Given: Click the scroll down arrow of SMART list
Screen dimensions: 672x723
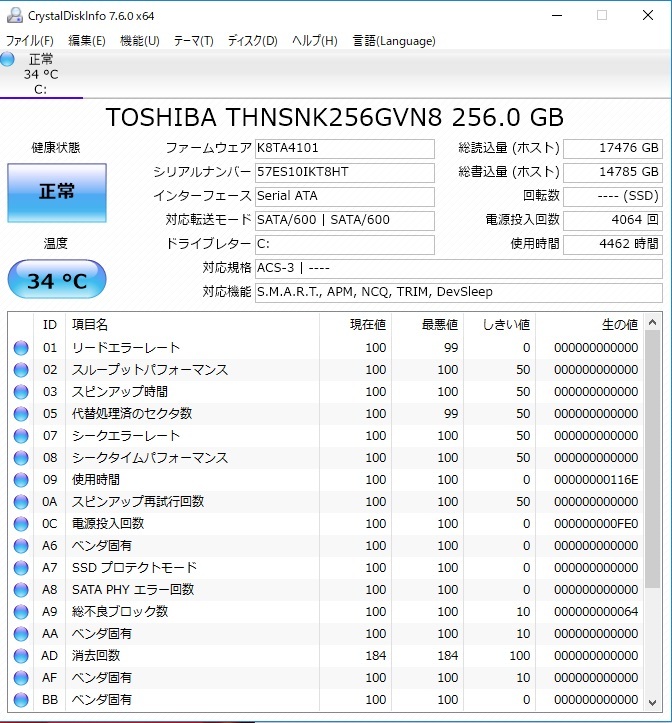Looking at the screenshot, I should [652, 703].
